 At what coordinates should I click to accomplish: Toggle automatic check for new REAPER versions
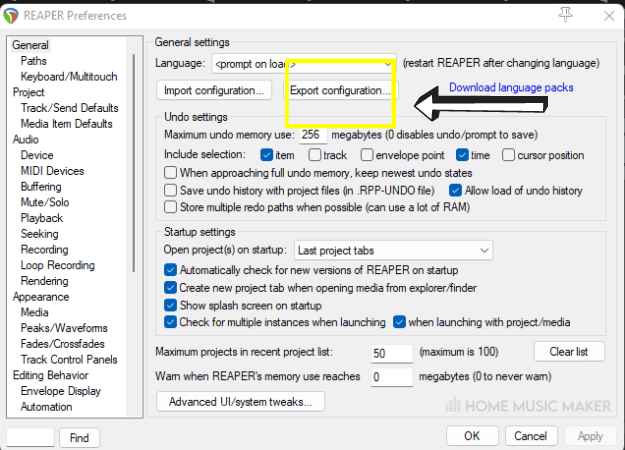pyautogui.click(x=170, y=270)
